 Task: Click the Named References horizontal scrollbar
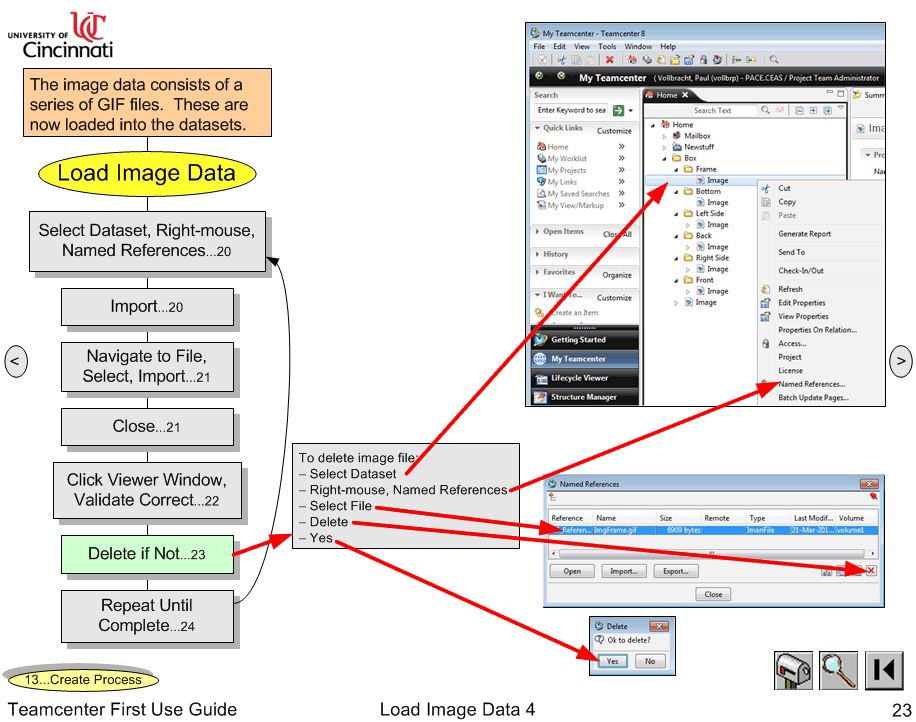(712, 551)
